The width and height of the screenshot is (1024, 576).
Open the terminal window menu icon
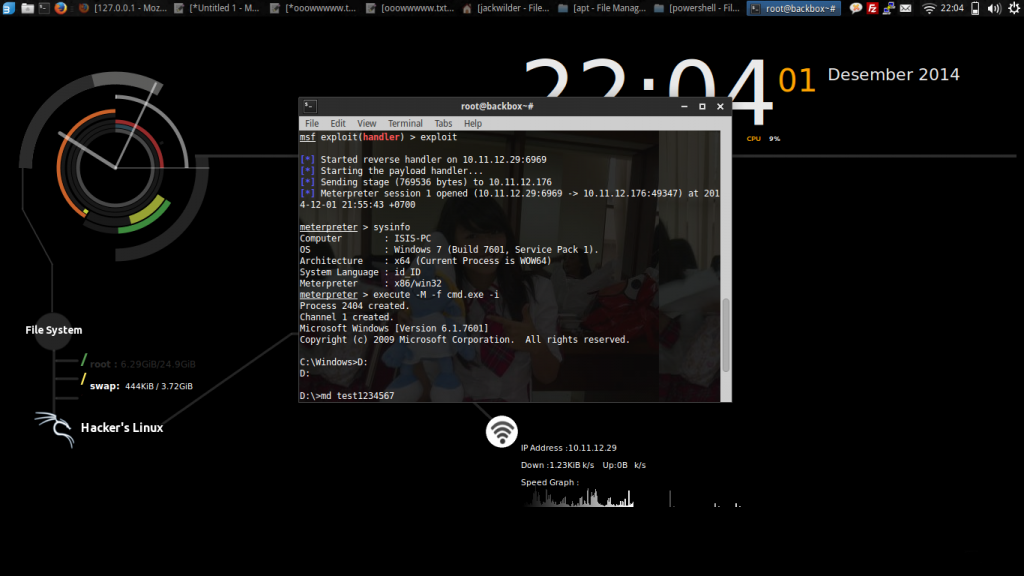click(x=310, y=106)
